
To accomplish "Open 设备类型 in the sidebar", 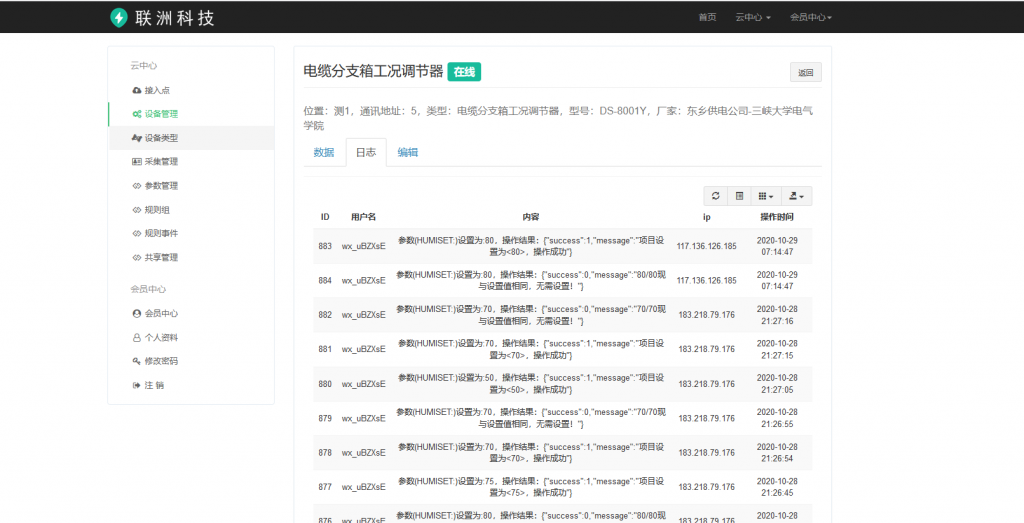I will coord(160,138).
